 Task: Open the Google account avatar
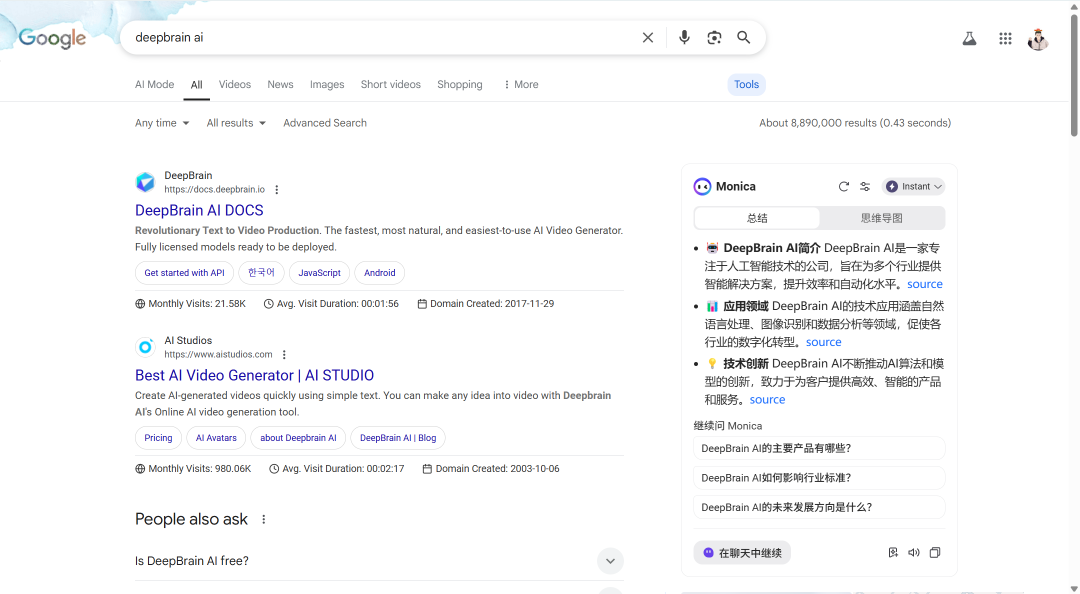click(1038, 39)
